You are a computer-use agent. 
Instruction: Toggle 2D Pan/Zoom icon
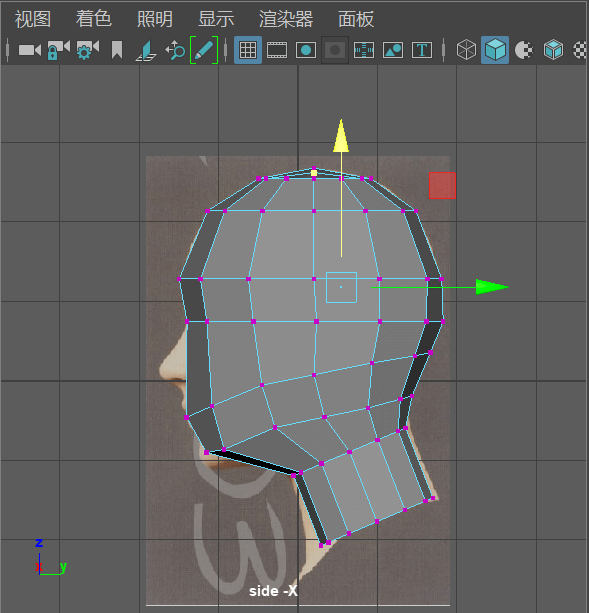pyautogui.click(x=175, y=50)
